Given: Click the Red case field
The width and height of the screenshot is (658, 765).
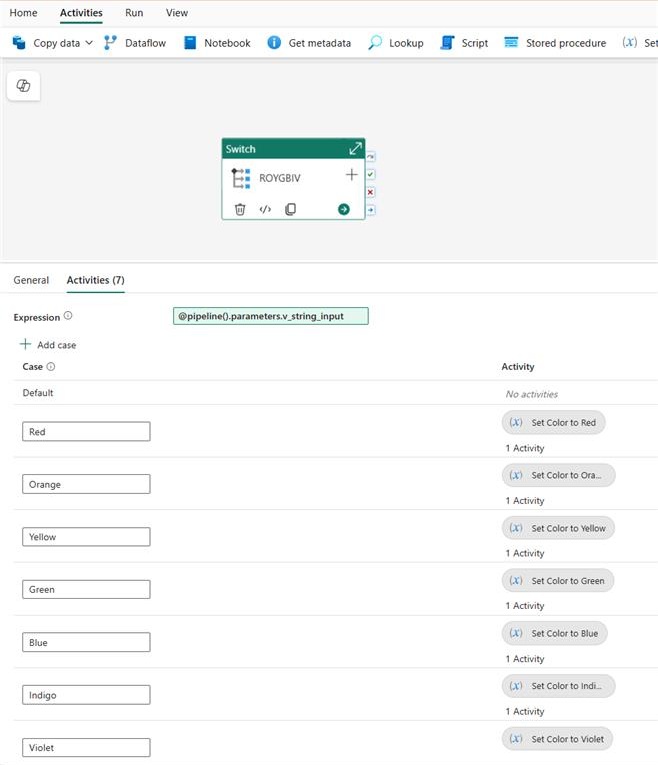Looking at the screenshot, I should (x=86, y=432).
